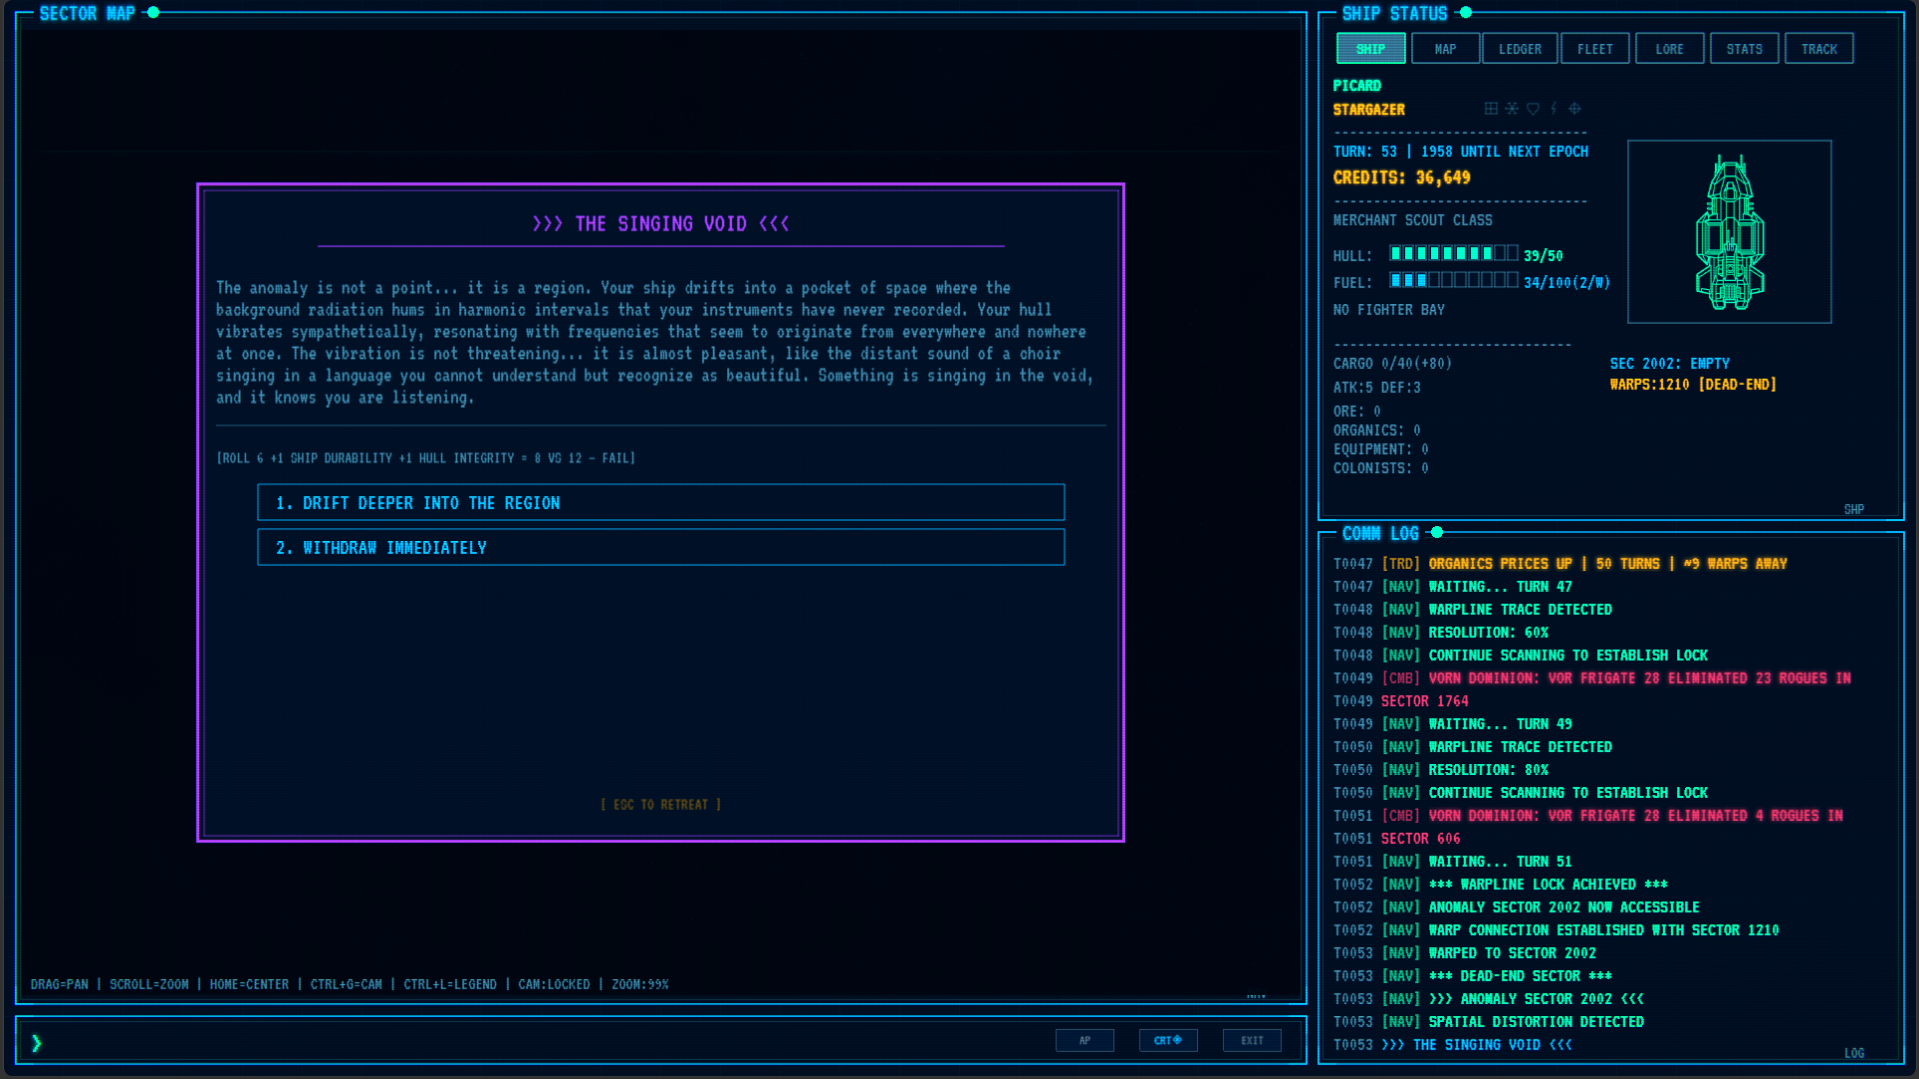Click the STARGAZER ship name
Viewport: 1919px width, 1079px height.
point(1368,110)
